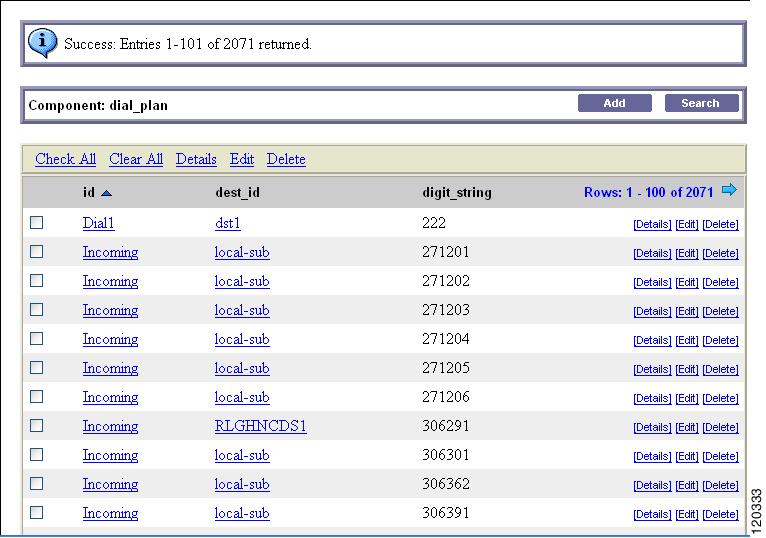This screenshot has width=766, height=538.
Task: Select checkbox for digit string 271201
Action: pos(37,252)
